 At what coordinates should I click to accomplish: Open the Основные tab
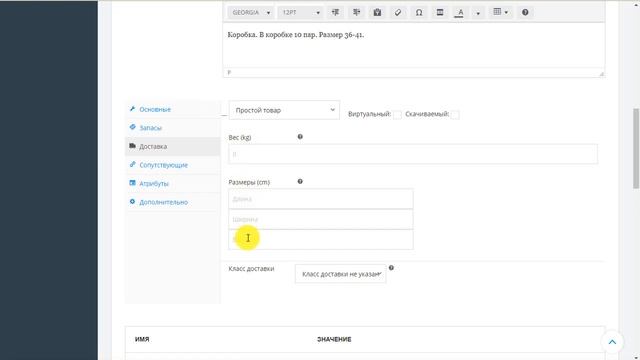173,109
